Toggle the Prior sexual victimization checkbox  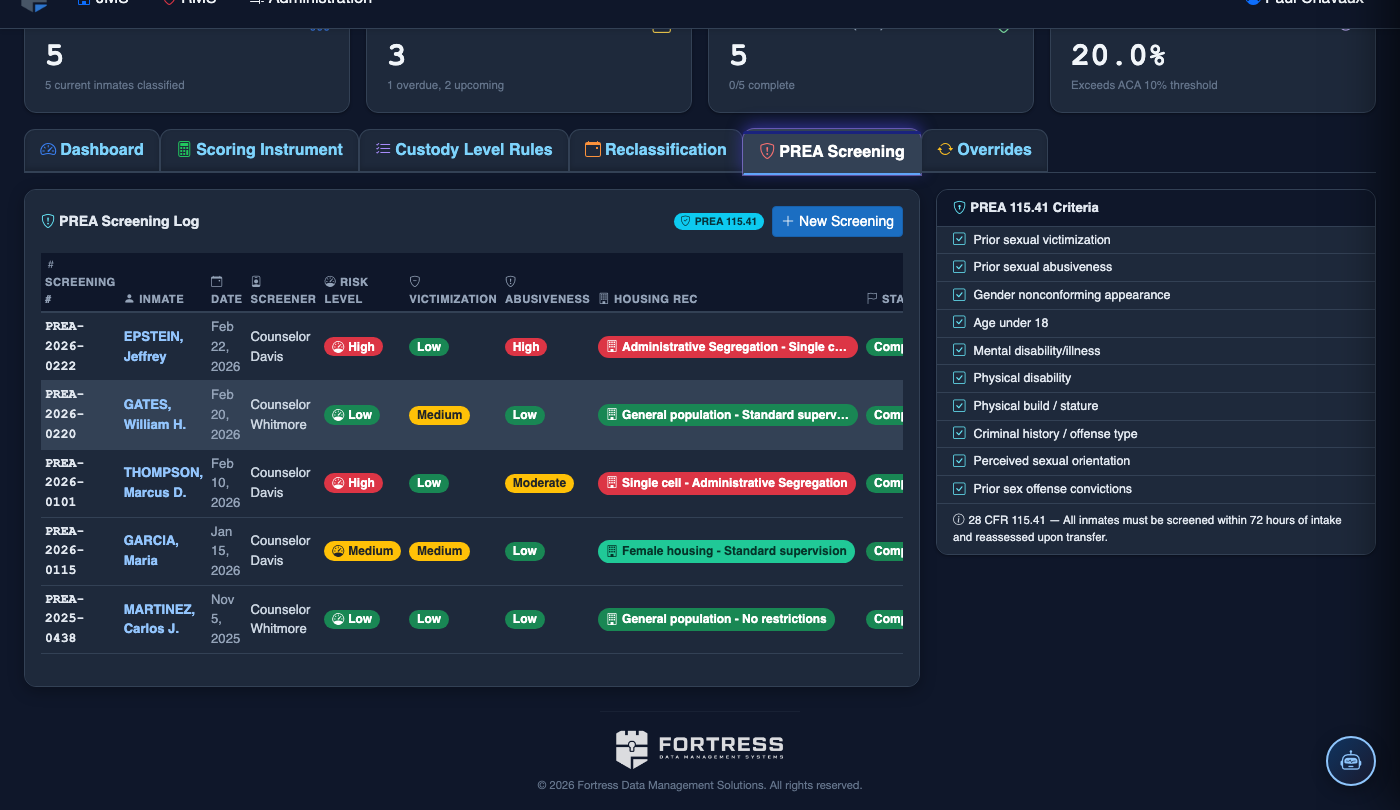959,240
